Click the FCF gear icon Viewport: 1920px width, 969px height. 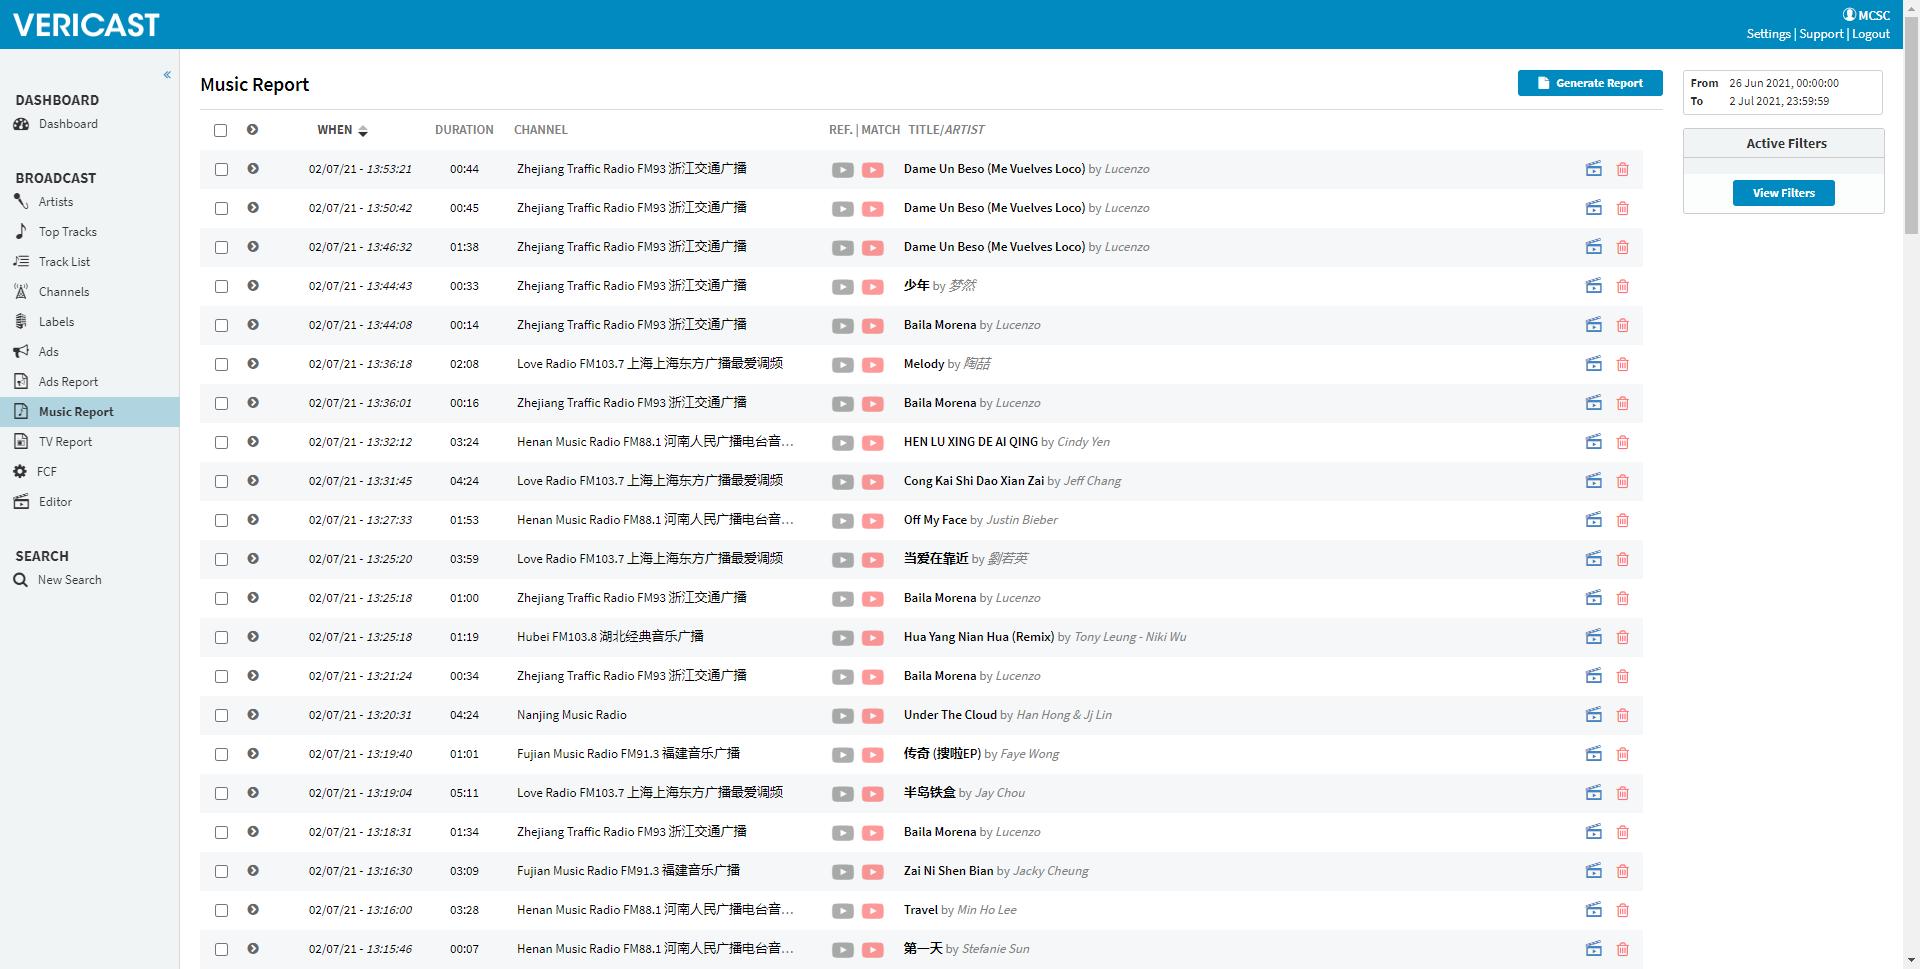click(20, 472)
